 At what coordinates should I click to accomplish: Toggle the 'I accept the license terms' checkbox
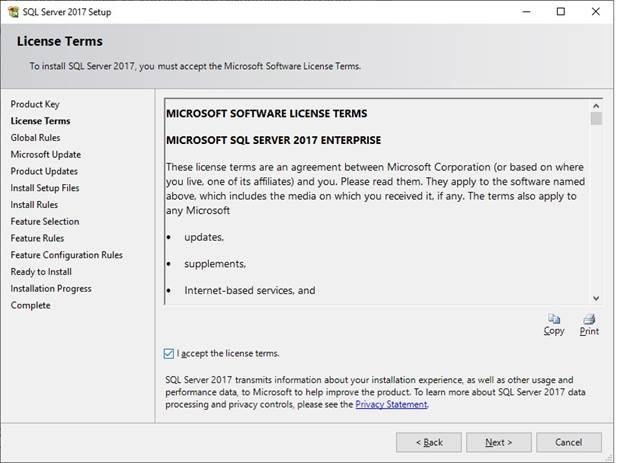(167, 353)
